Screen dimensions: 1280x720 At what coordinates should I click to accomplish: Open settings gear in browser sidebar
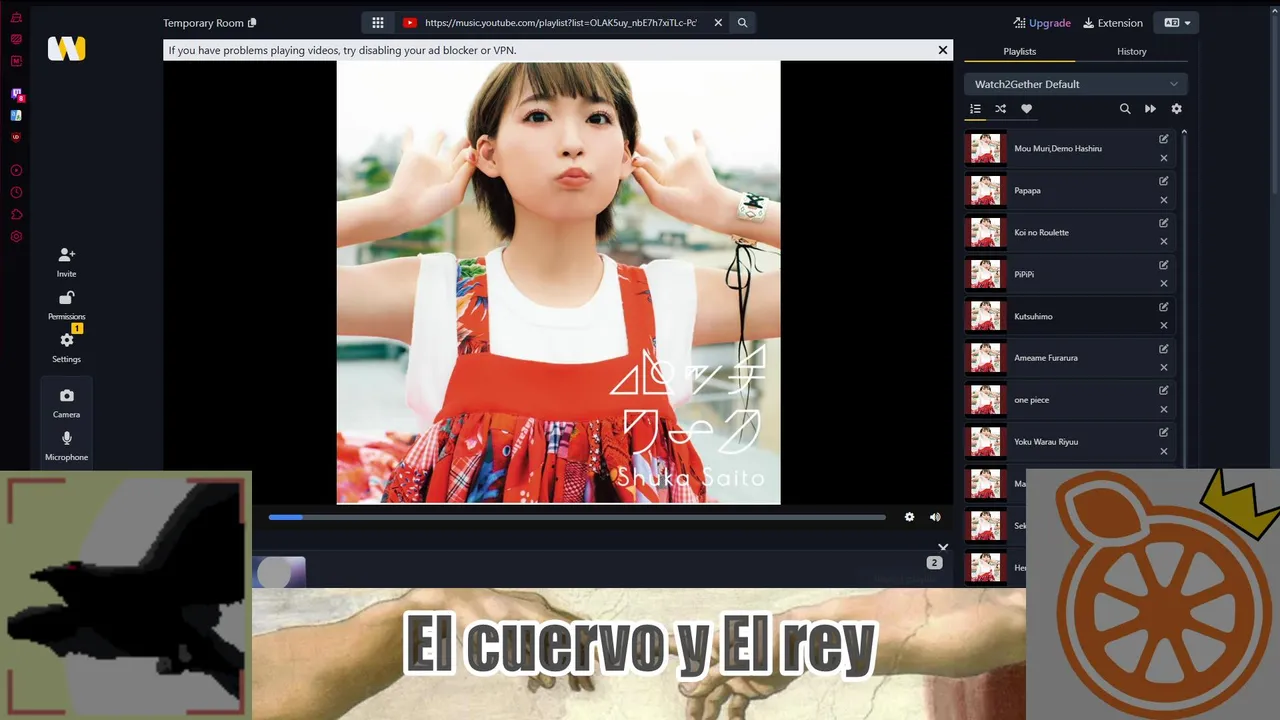pos(16,237)
